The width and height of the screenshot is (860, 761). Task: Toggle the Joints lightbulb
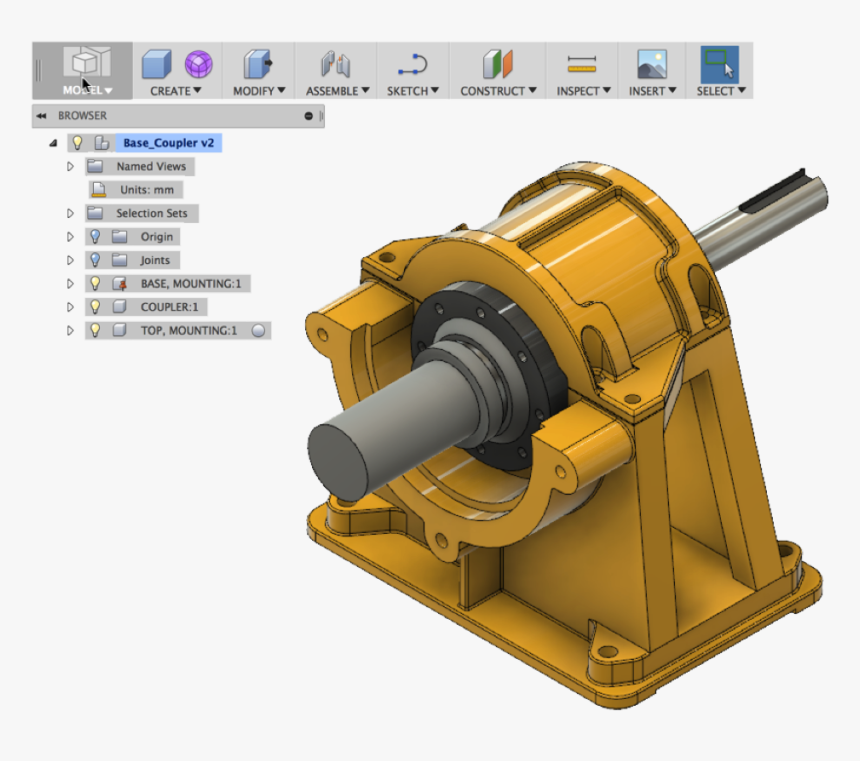point(96,259)
